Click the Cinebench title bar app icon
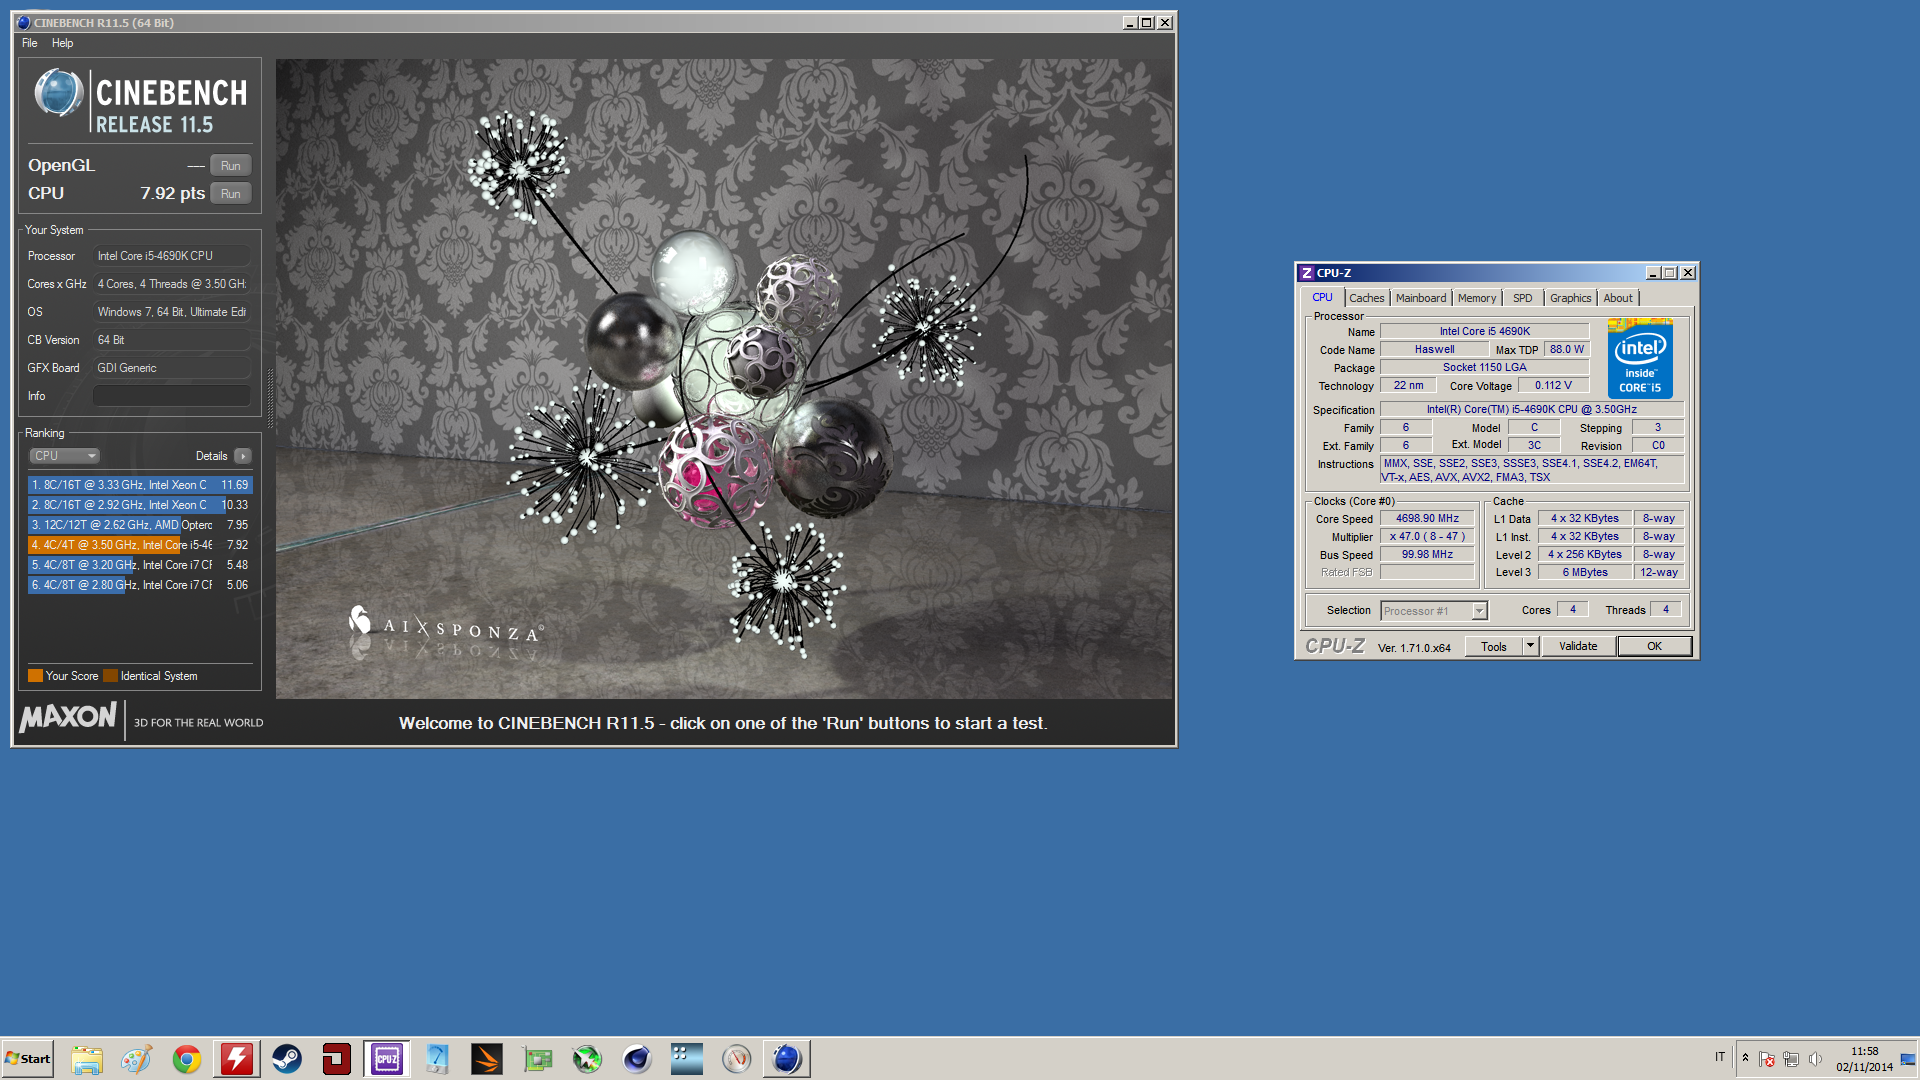This screenshot has height=1080, width=1920. tap(23, 22)
